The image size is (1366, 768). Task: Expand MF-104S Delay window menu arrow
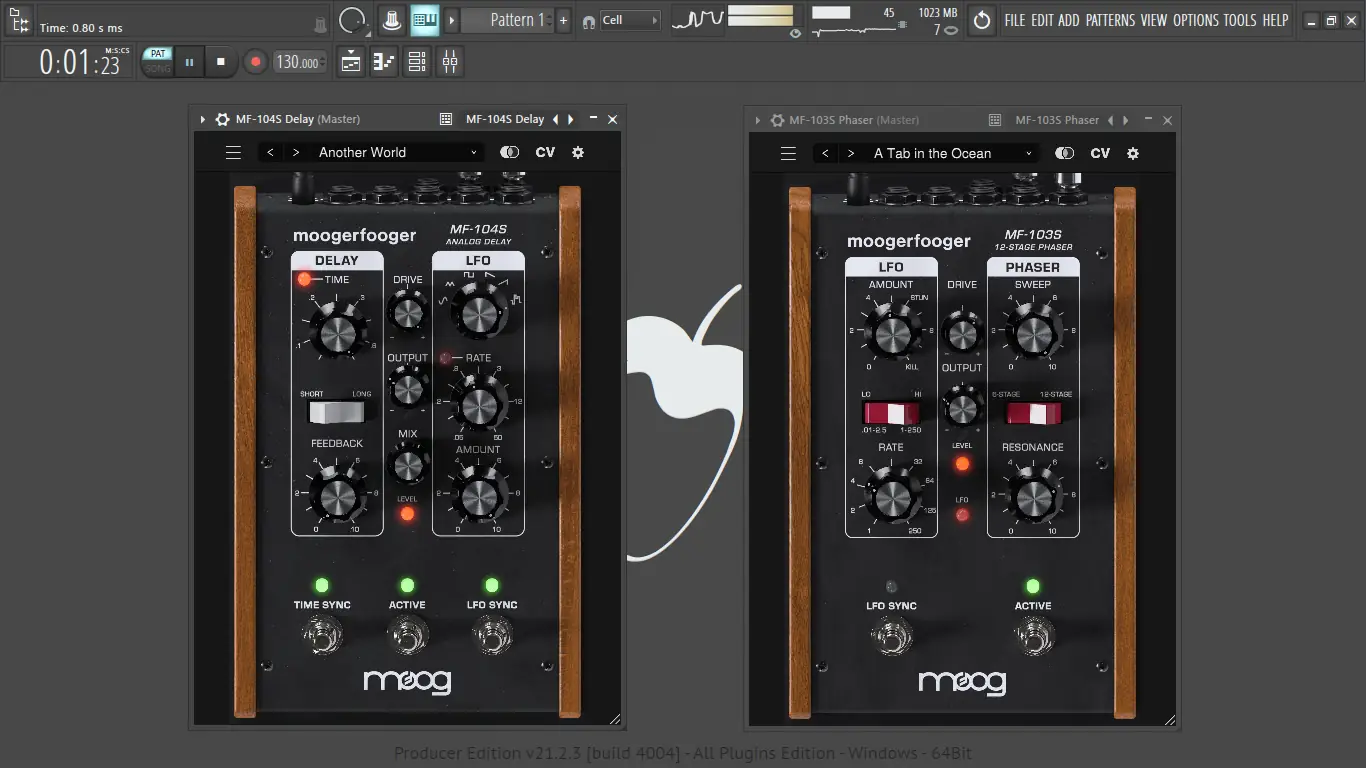click(203, 119)
